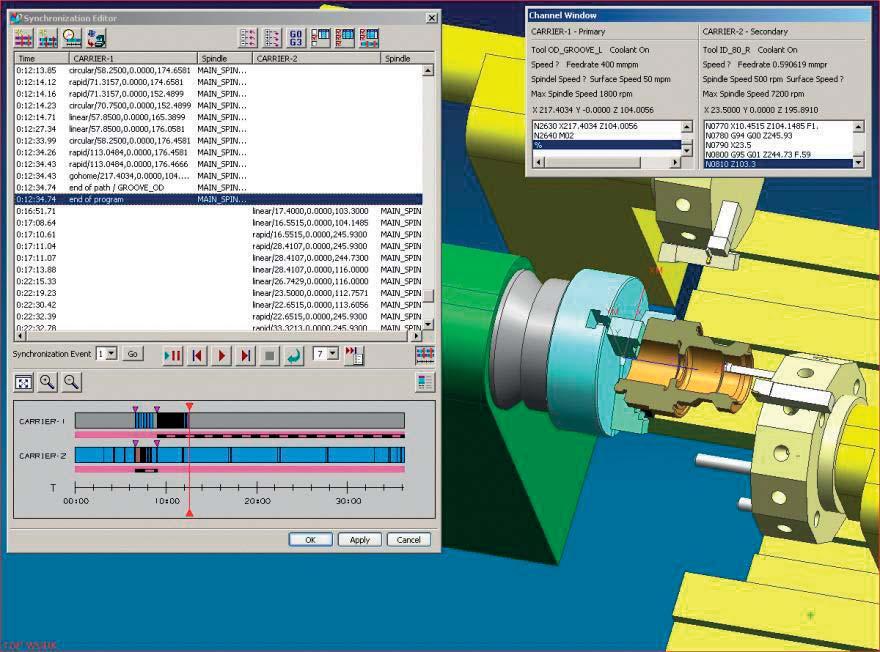
Task: Click the Go button
Action: (132, 354)
